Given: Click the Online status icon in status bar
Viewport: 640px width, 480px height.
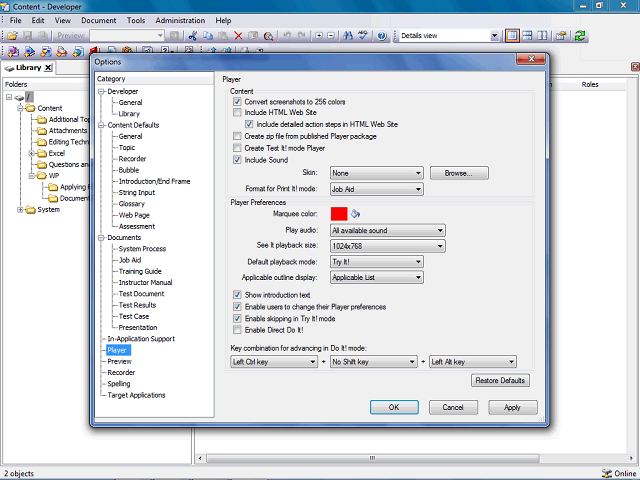Looking at the screenshot, I should (607, 473).
